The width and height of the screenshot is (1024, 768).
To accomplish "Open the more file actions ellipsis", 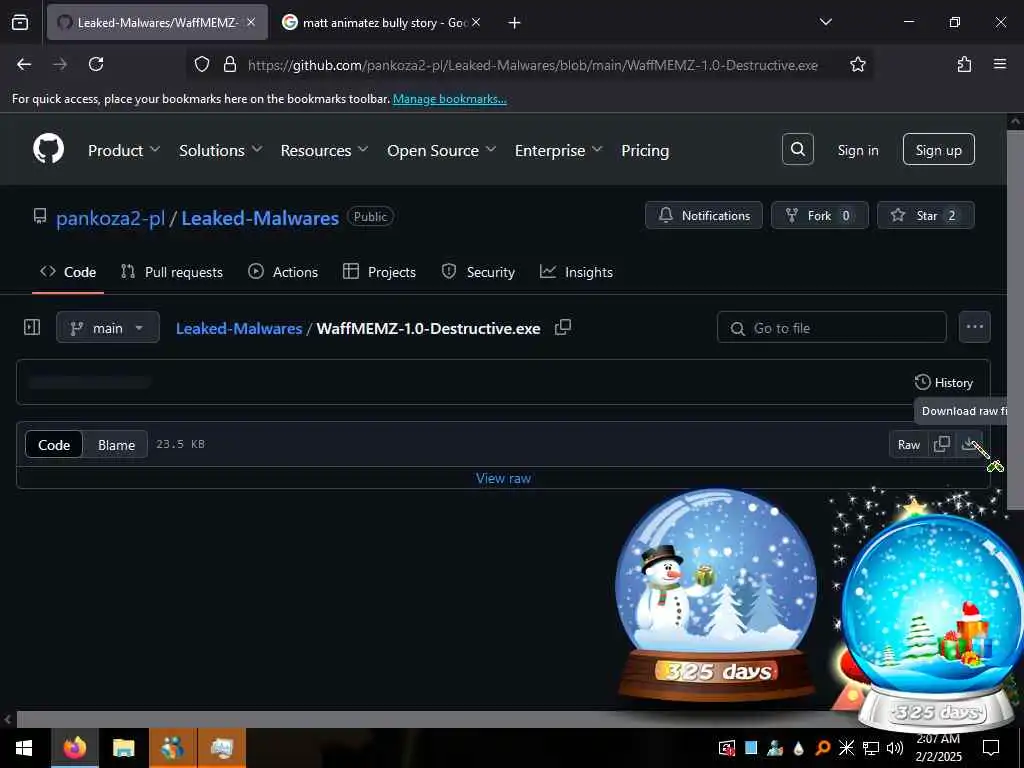I will tap(974, 327).
